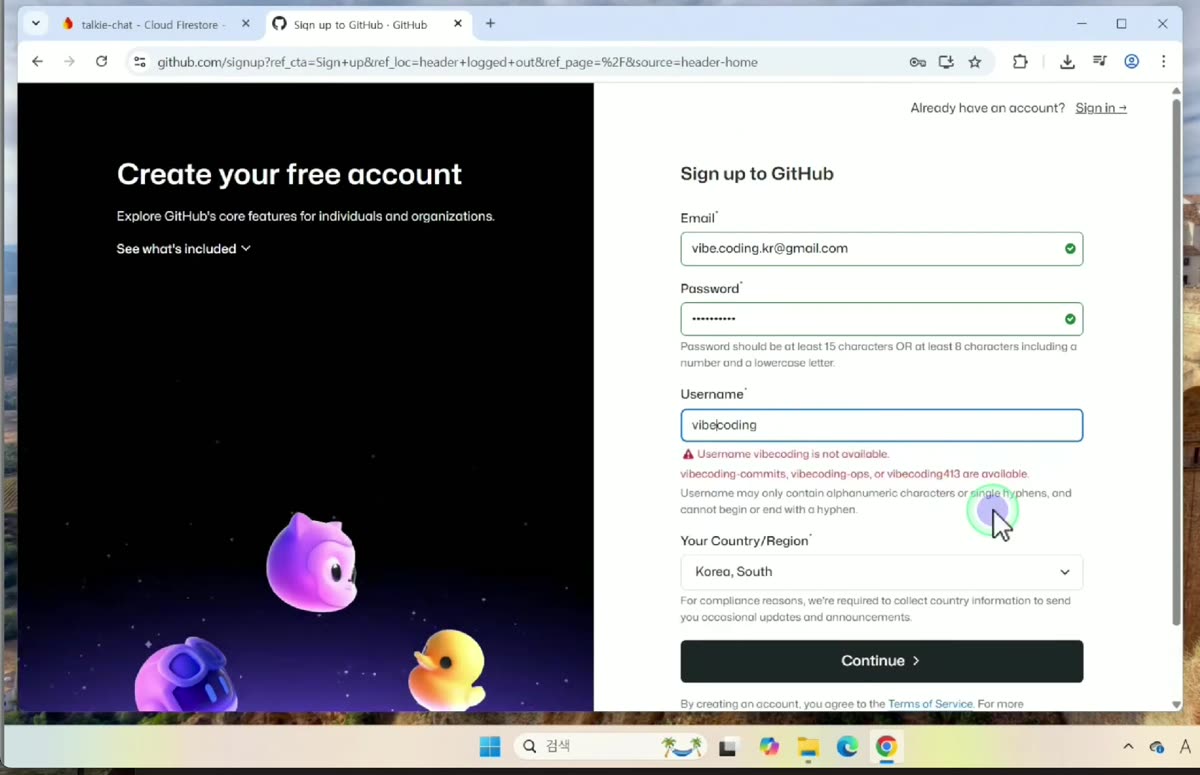Follow the Sign in link
This screenshot has height=775, width=1200.
[x=1101, y=108]
